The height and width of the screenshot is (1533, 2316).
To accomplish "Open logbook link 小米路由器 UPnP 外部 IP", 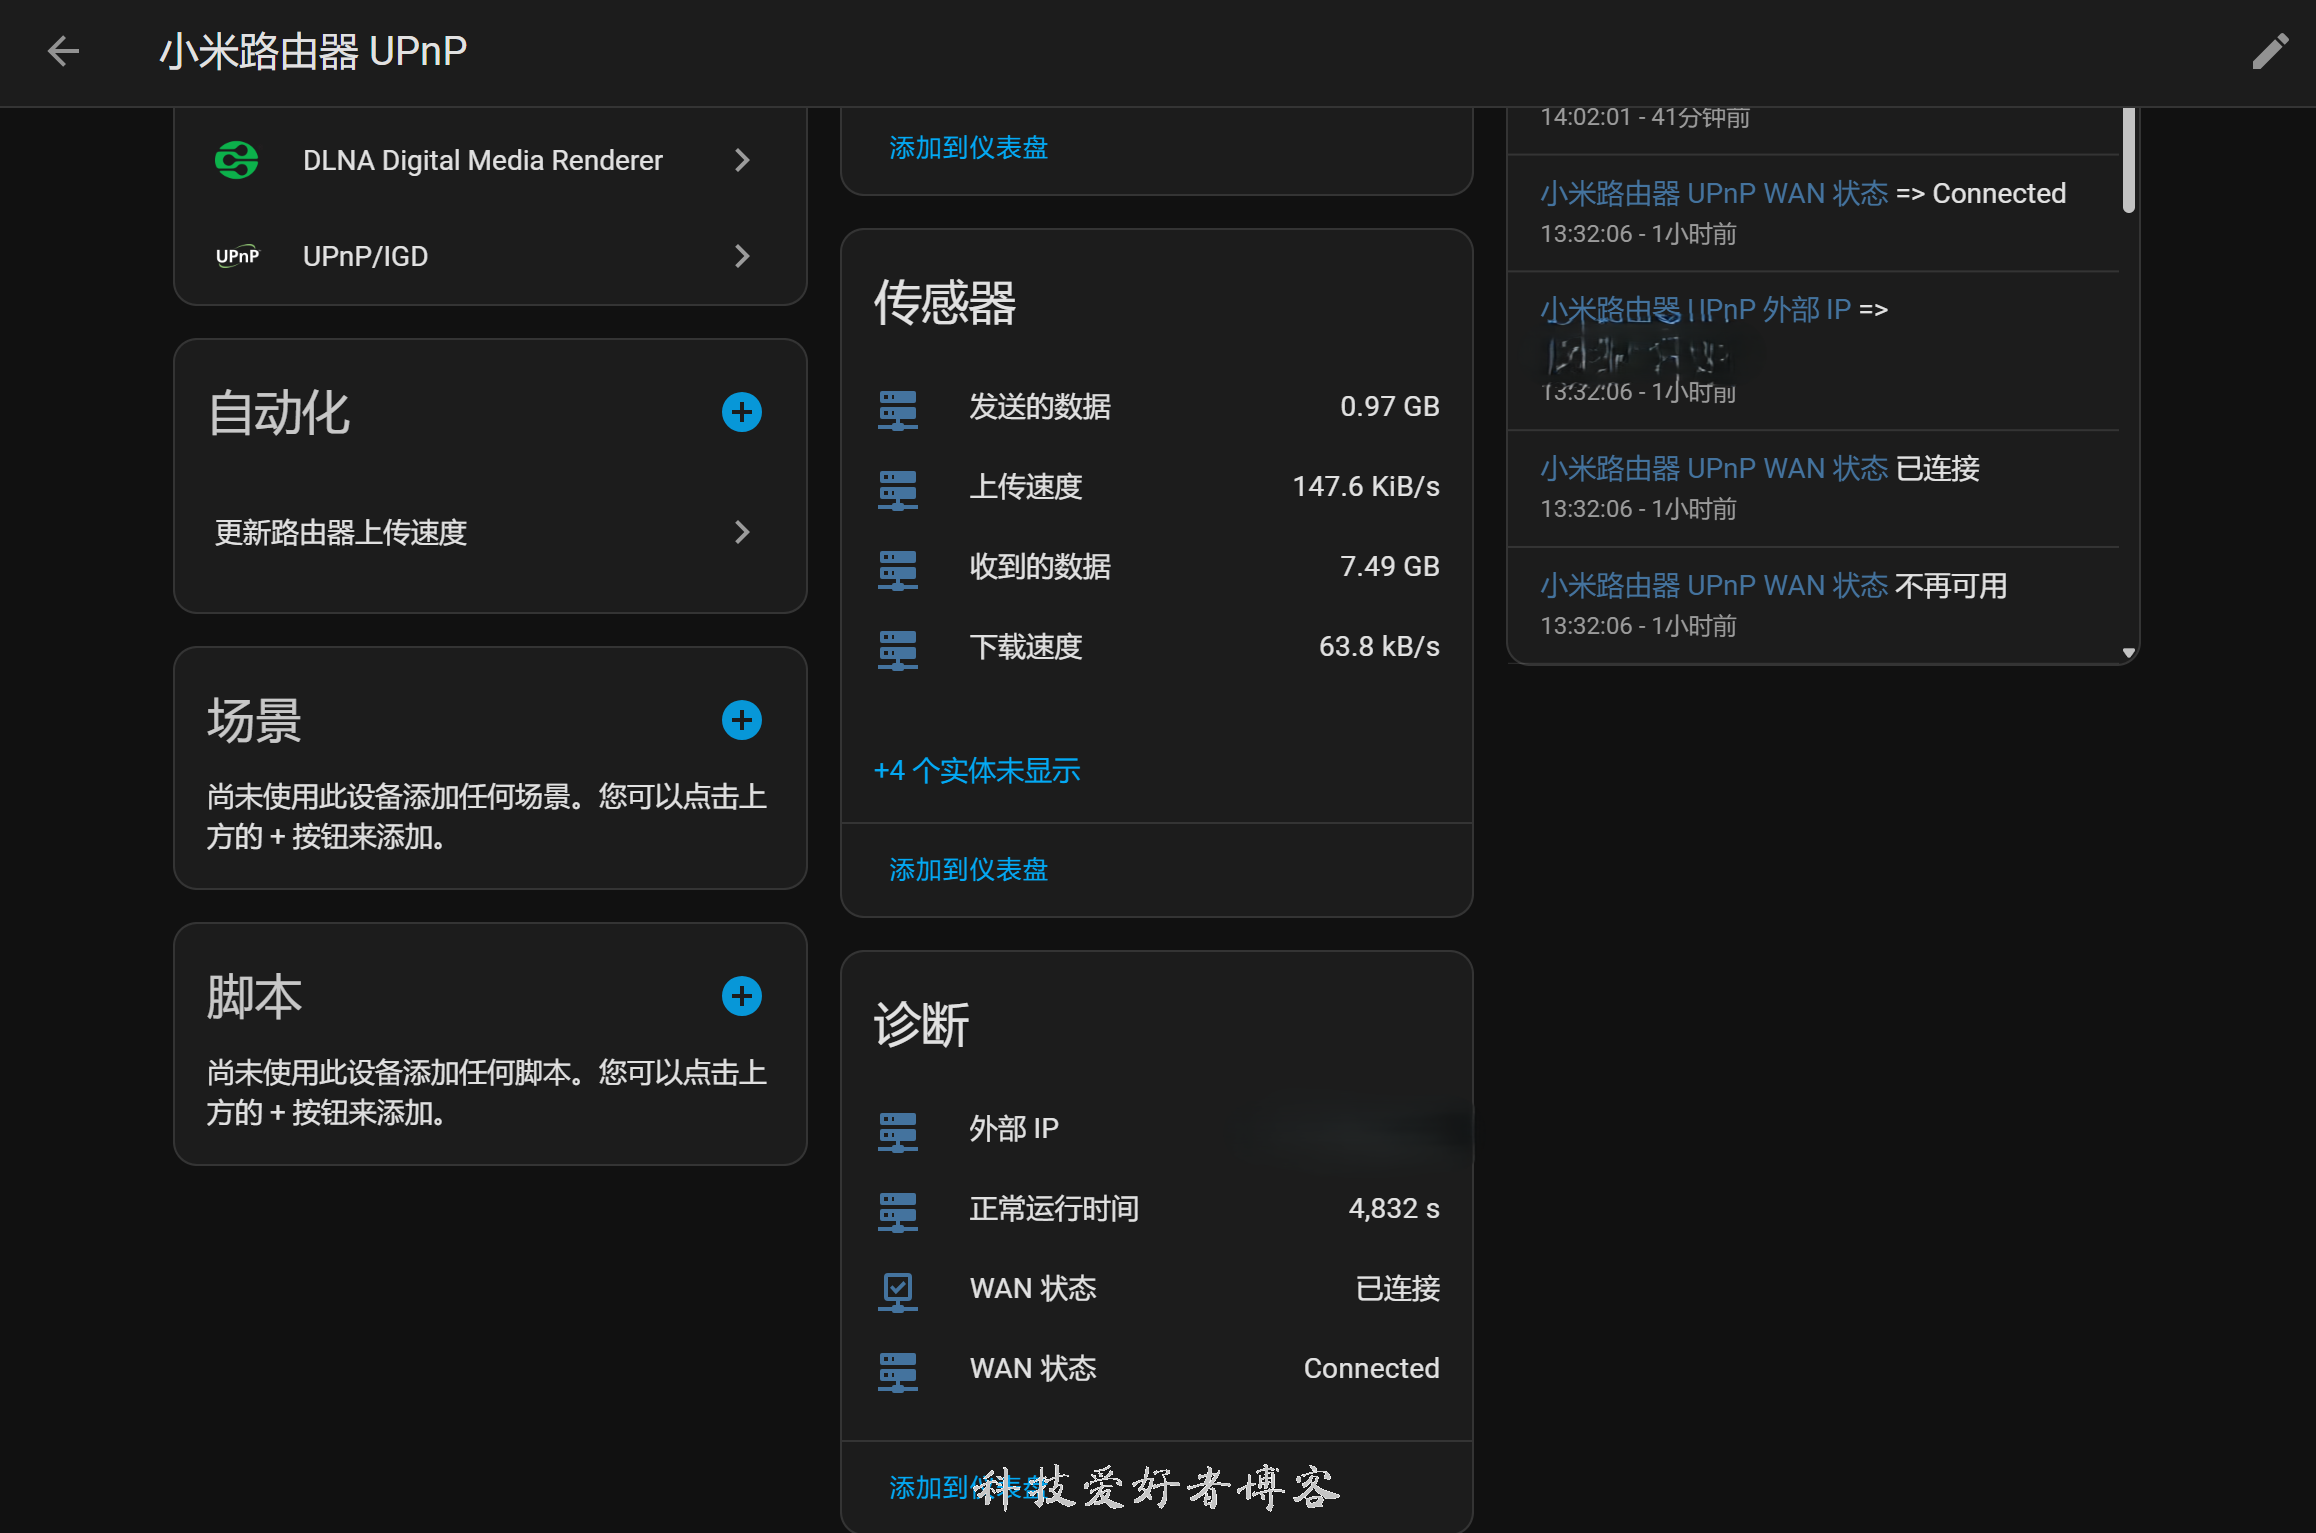I will [1696, 310].
